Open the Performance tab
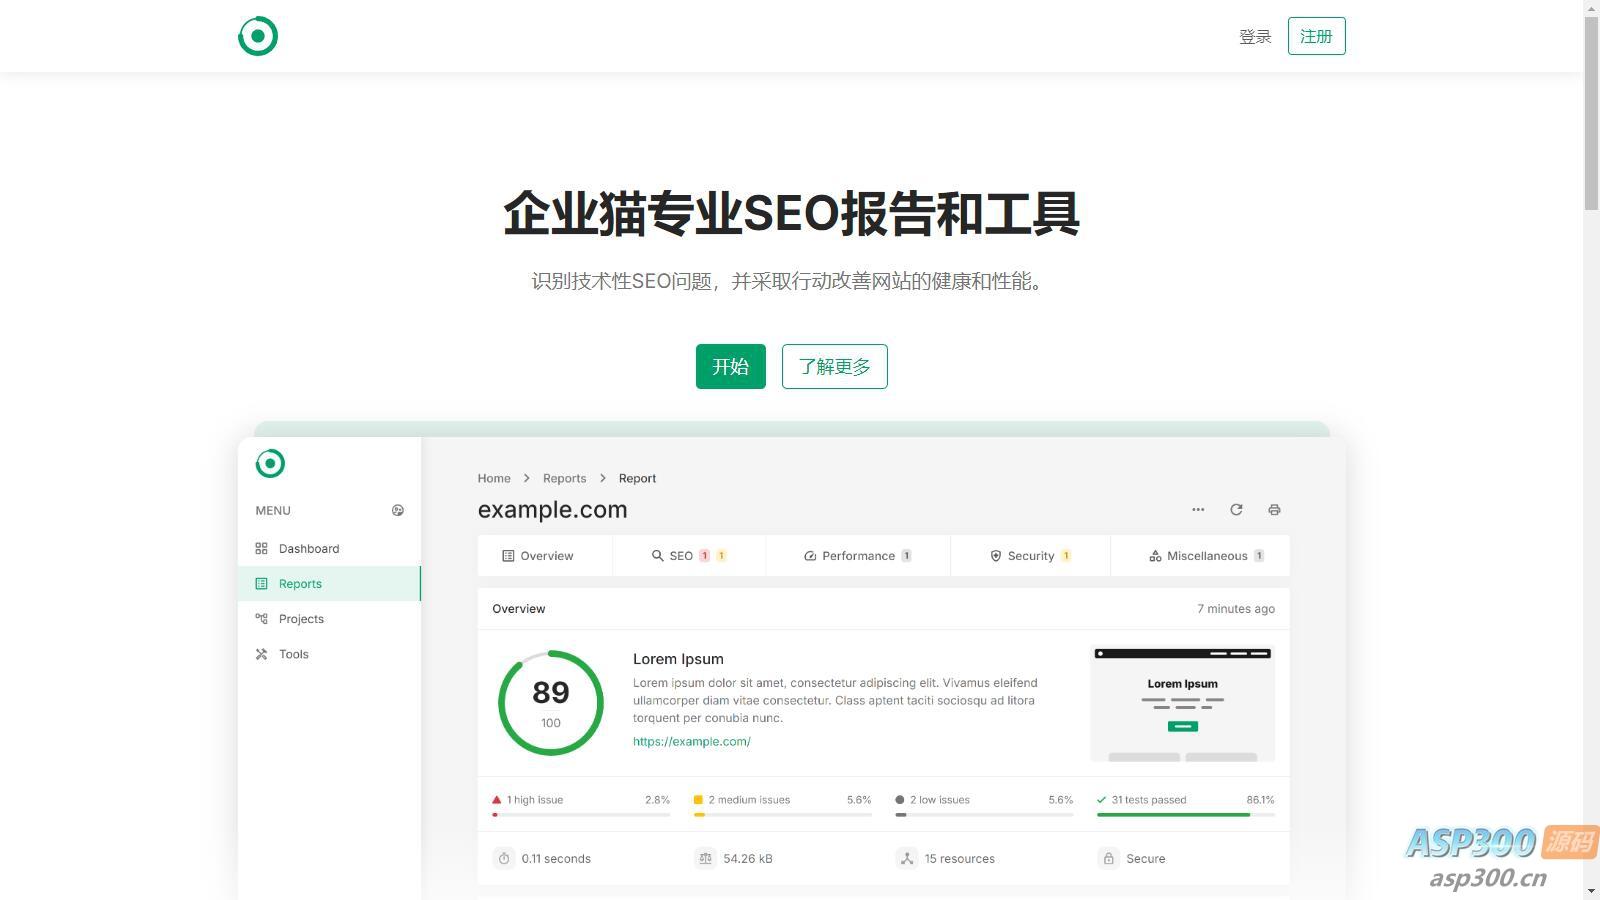 click(857, 556)
